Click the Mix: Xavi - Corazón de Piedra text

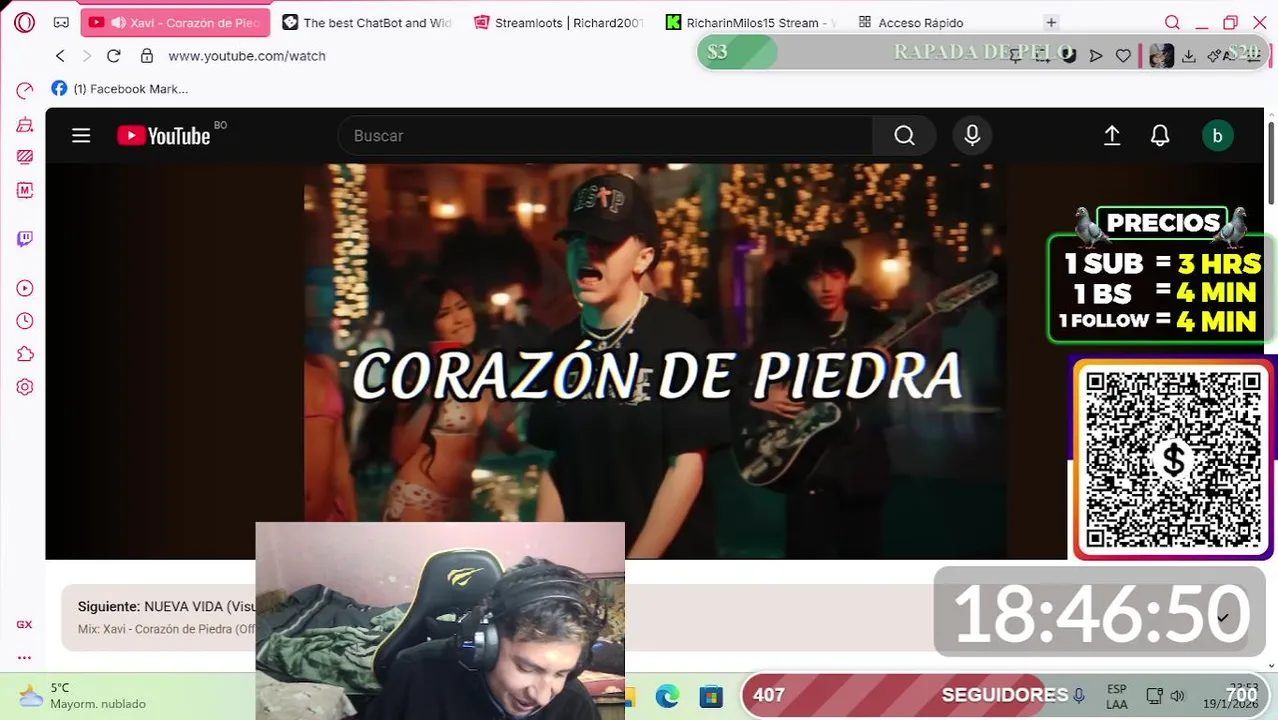tap(167, 629)
